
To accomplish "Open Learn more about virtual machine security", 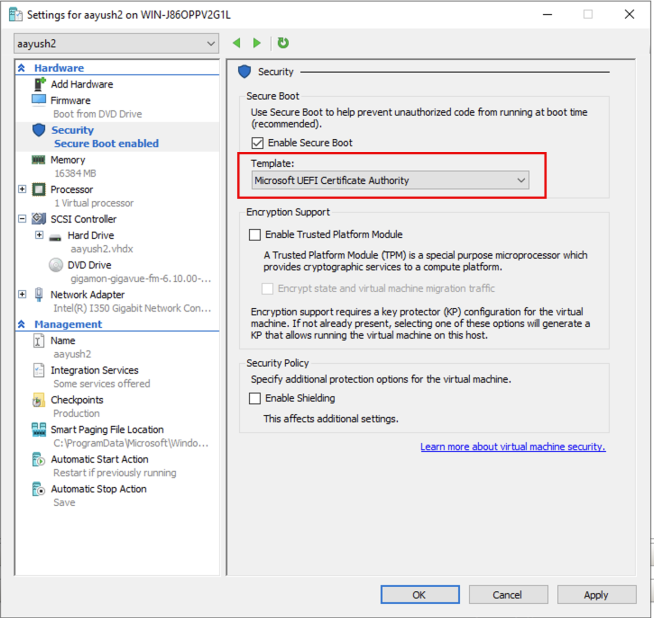I will tap(512, 447).
